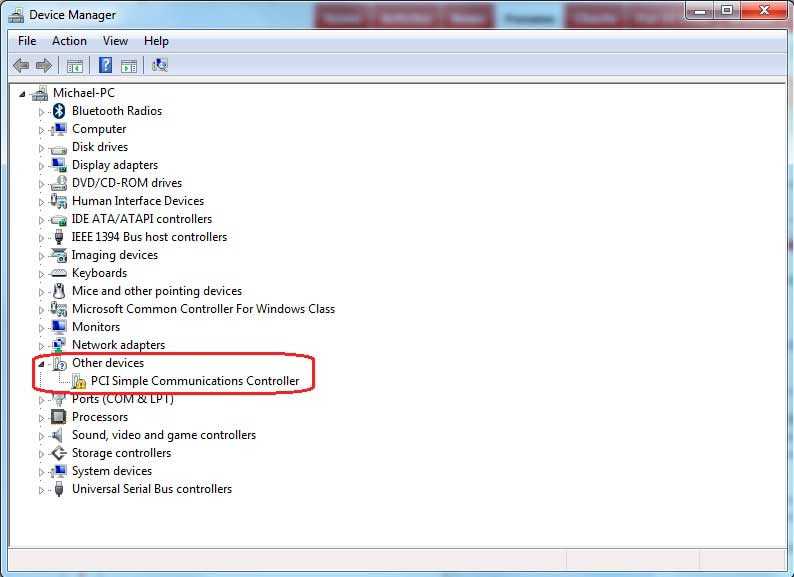Expand the Network adapters arrow
The height and width of the screenshot is (577, 794).
tap(41, 346)
